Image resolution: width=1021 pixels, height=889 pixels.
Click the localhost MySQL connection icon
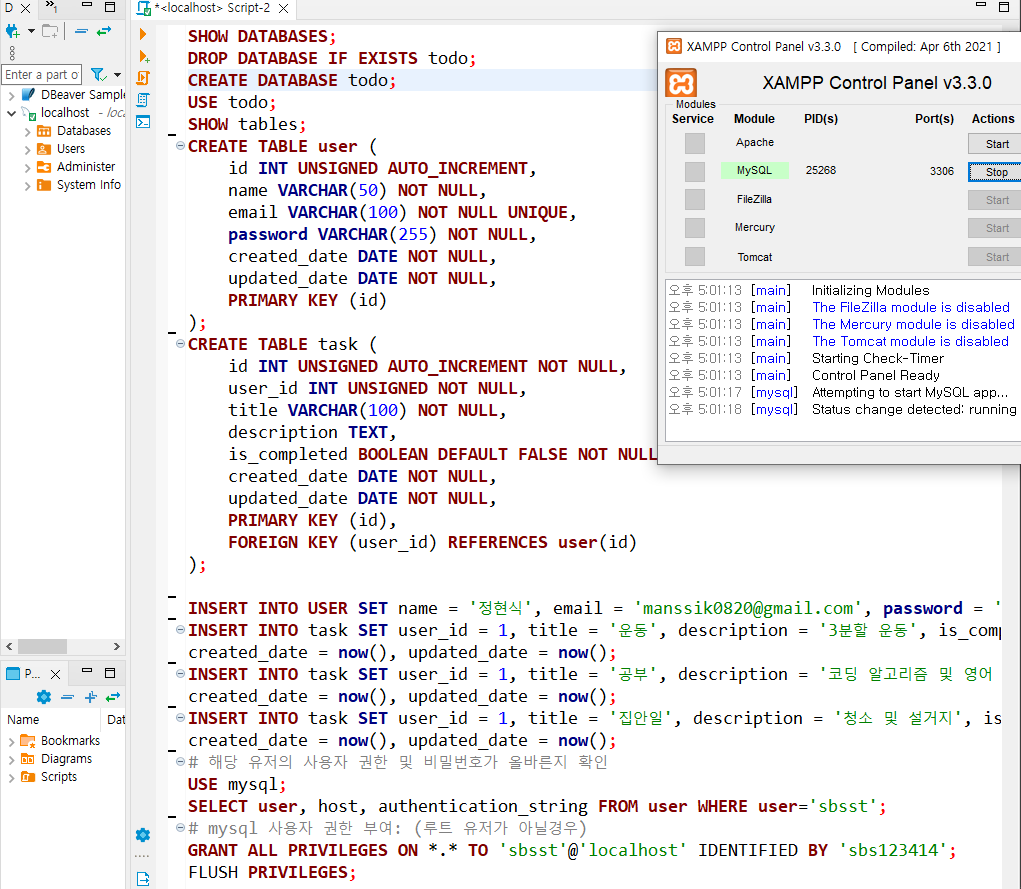(x=29, y=113)
